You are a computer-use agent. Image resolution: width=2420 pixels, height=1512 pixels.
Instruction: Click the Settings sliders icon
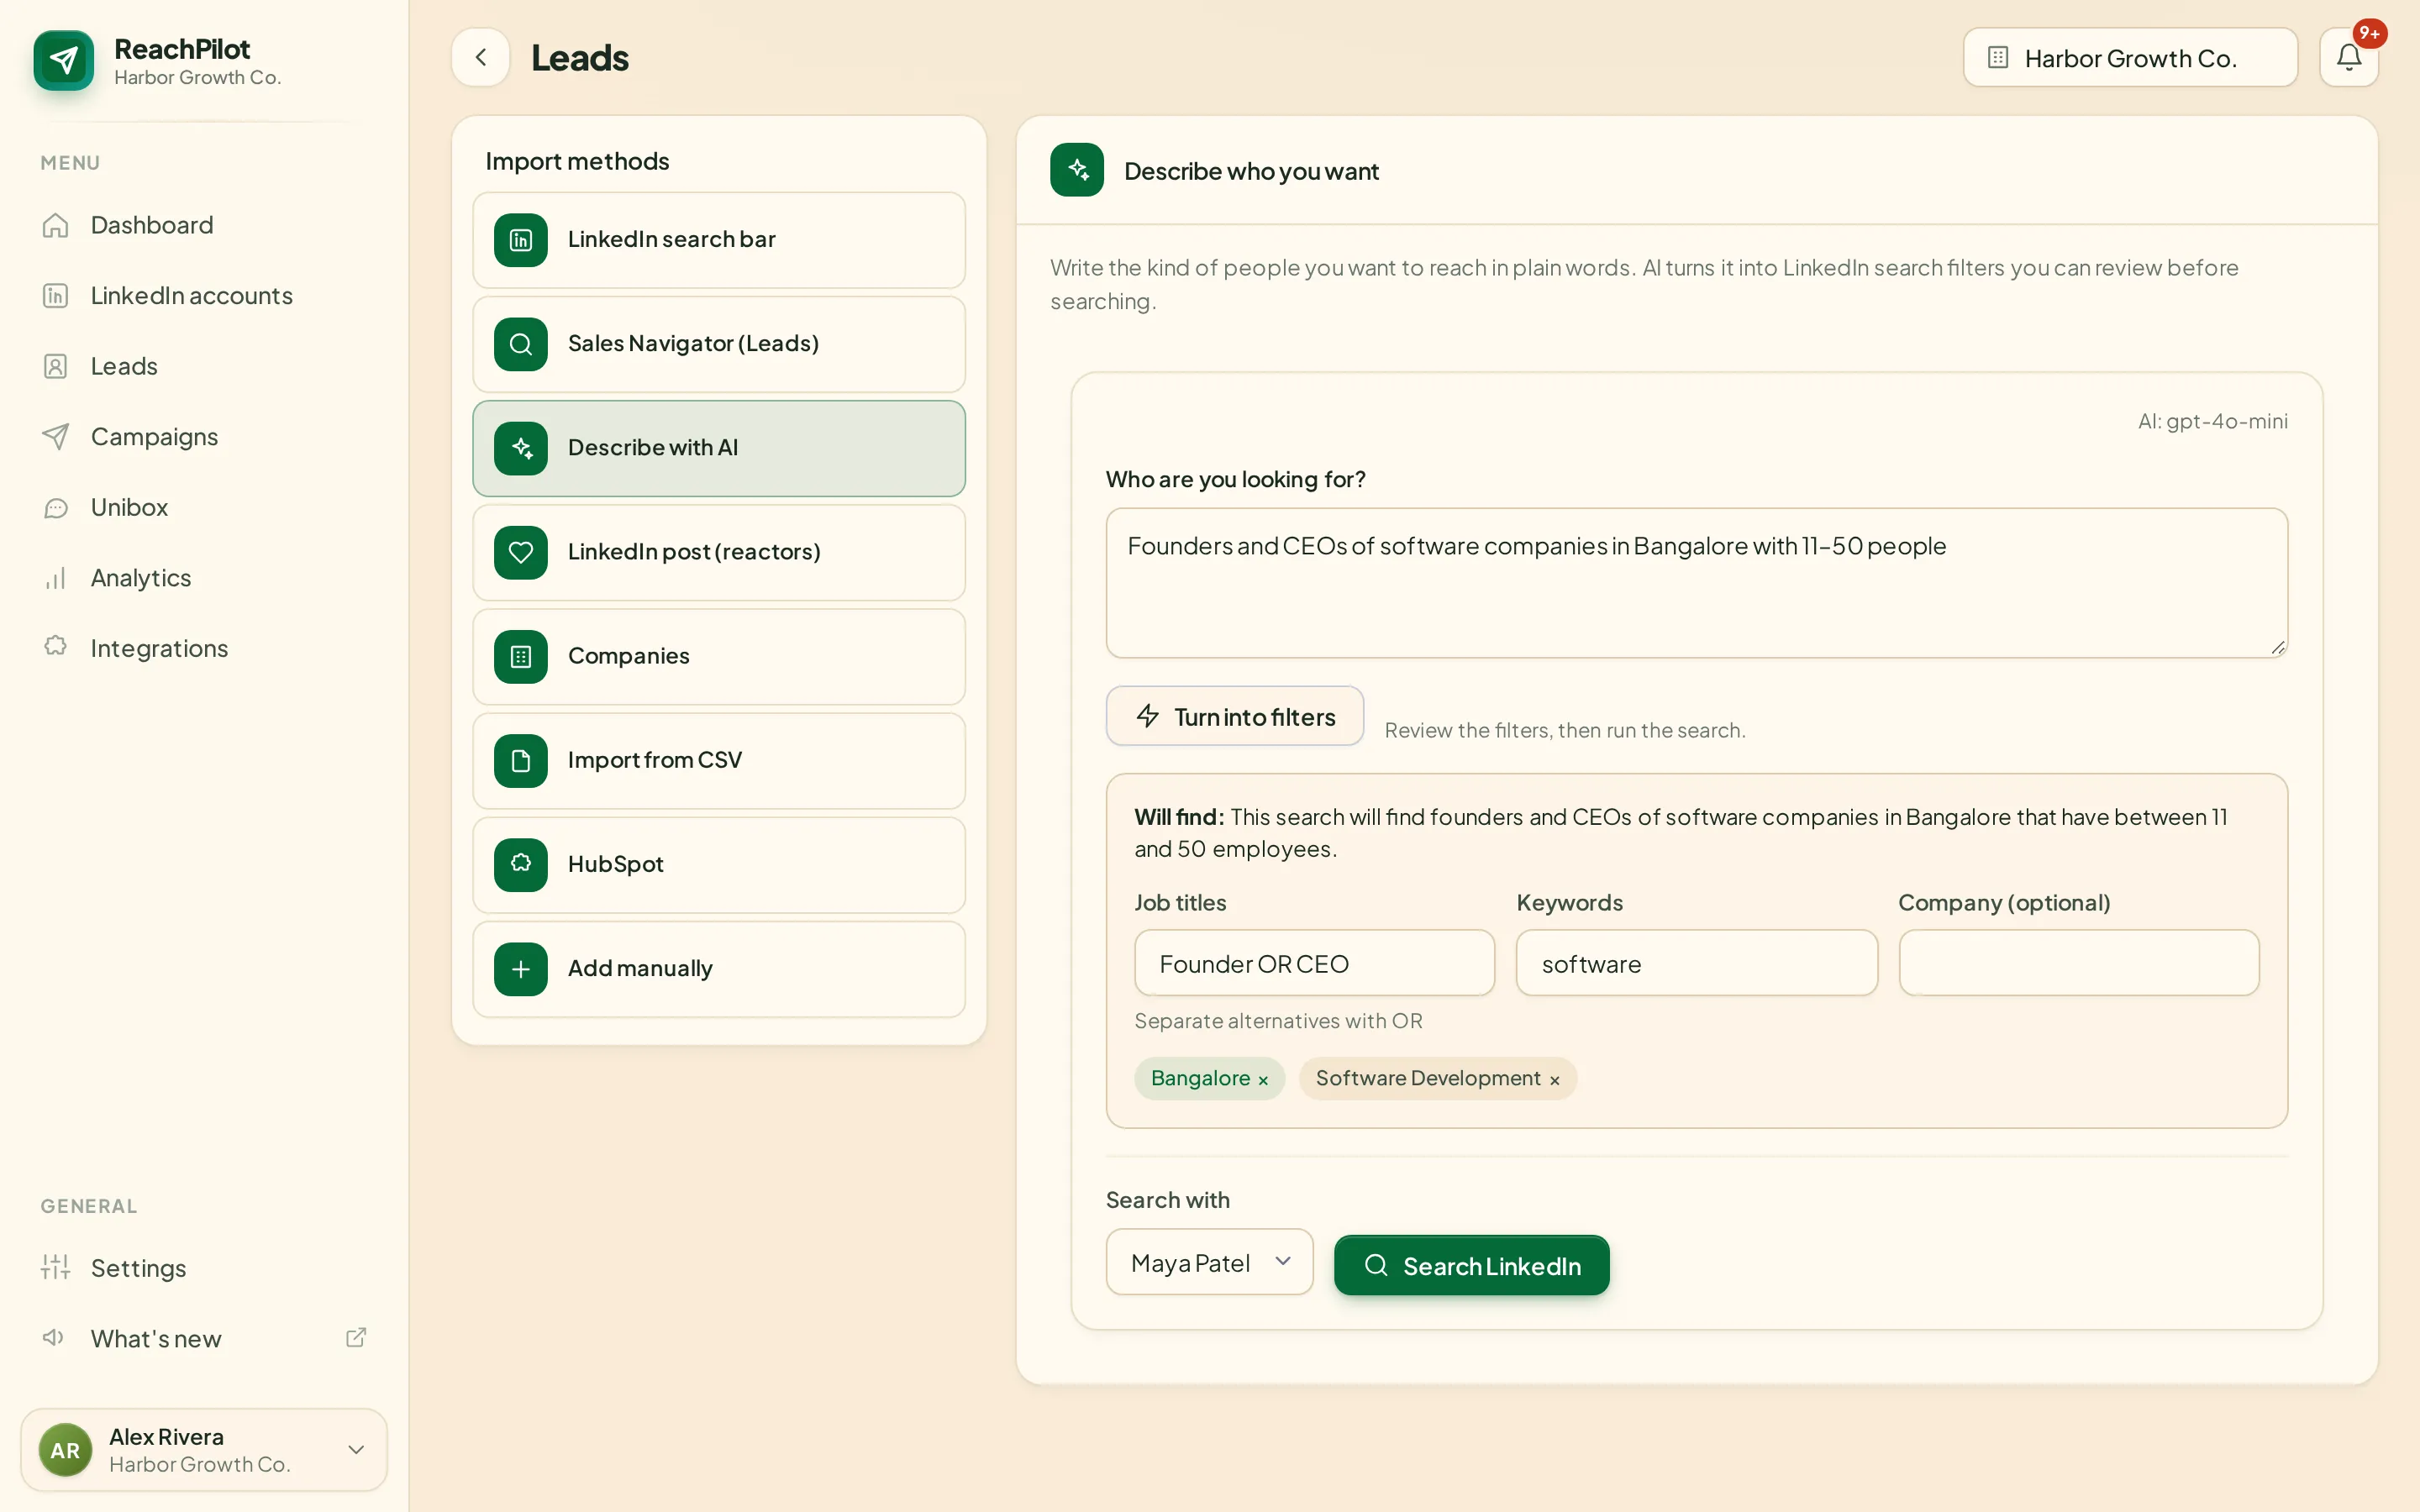[55, 1267]
